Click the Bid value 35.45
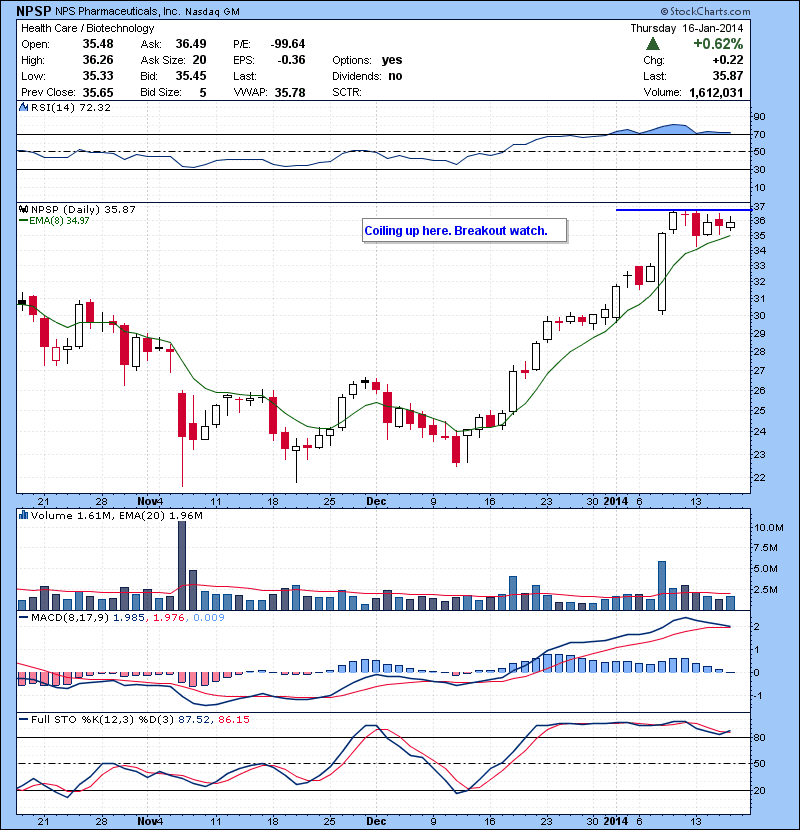Viewport: 800px width, 830px height. click(191, 76)
